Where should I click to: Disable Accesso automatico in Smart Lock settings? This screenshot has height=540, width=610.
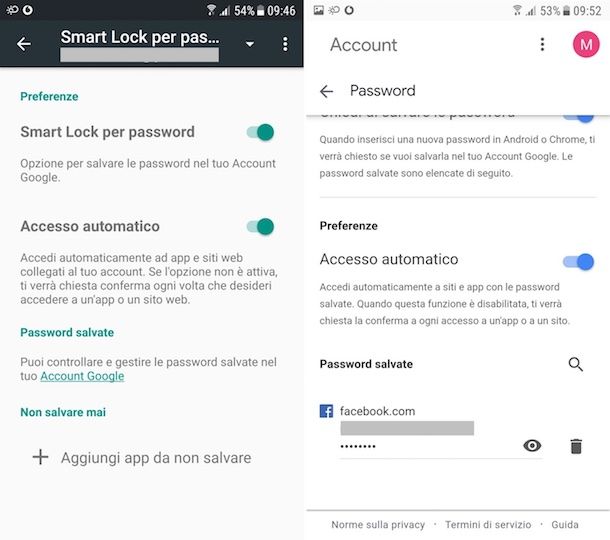click(260, 226)
